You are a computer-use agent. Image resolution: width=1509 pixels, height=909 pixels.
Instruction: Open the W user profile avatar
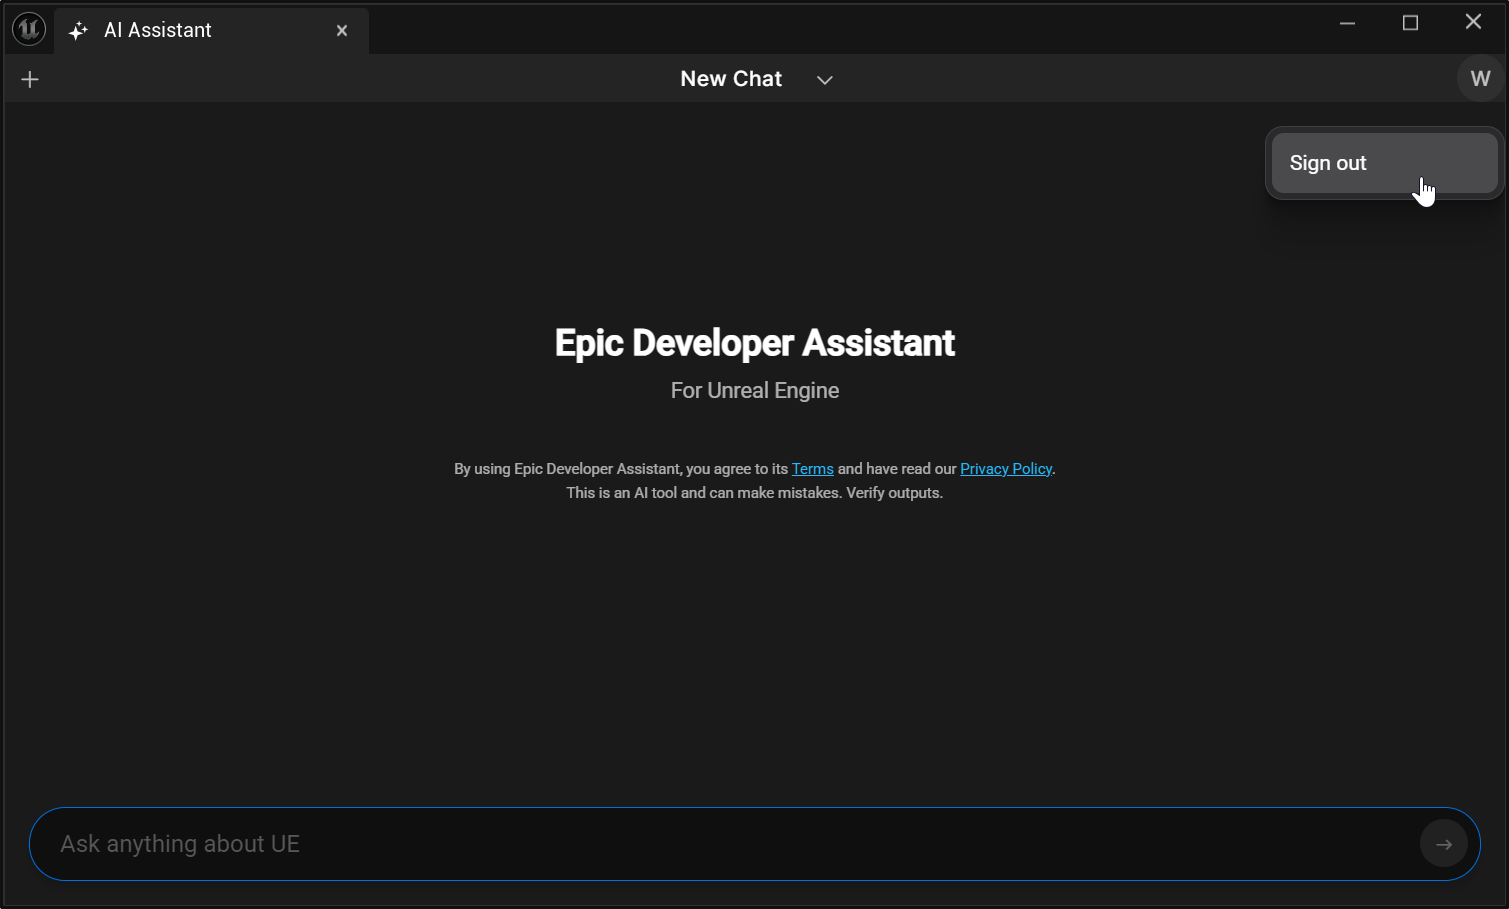click(1480, 79)
